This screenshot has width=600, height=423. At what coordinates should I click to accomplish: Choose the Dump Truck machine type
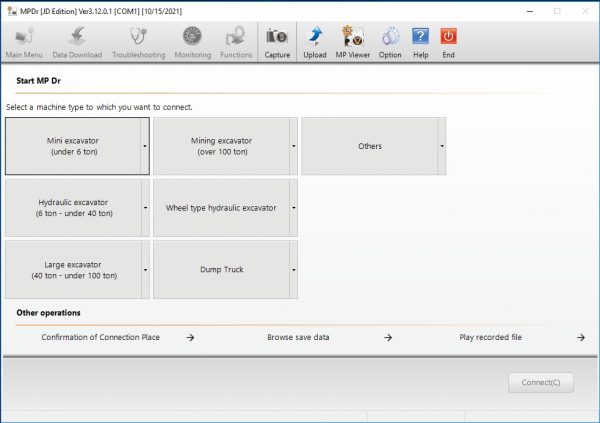pyautogui.click(x=221, y=270)
